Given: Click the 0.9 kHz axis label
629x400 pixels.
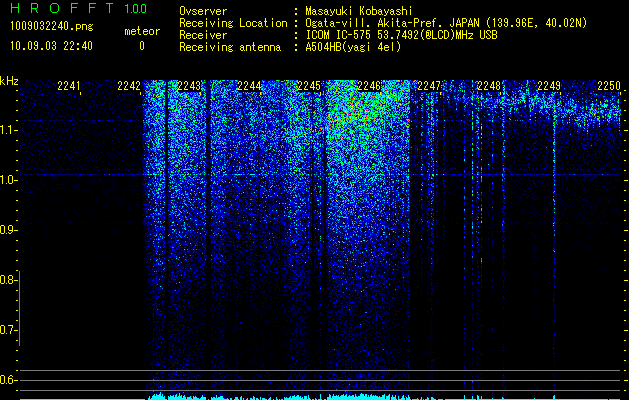Looking at the screenshot, I should pos(8,230).
